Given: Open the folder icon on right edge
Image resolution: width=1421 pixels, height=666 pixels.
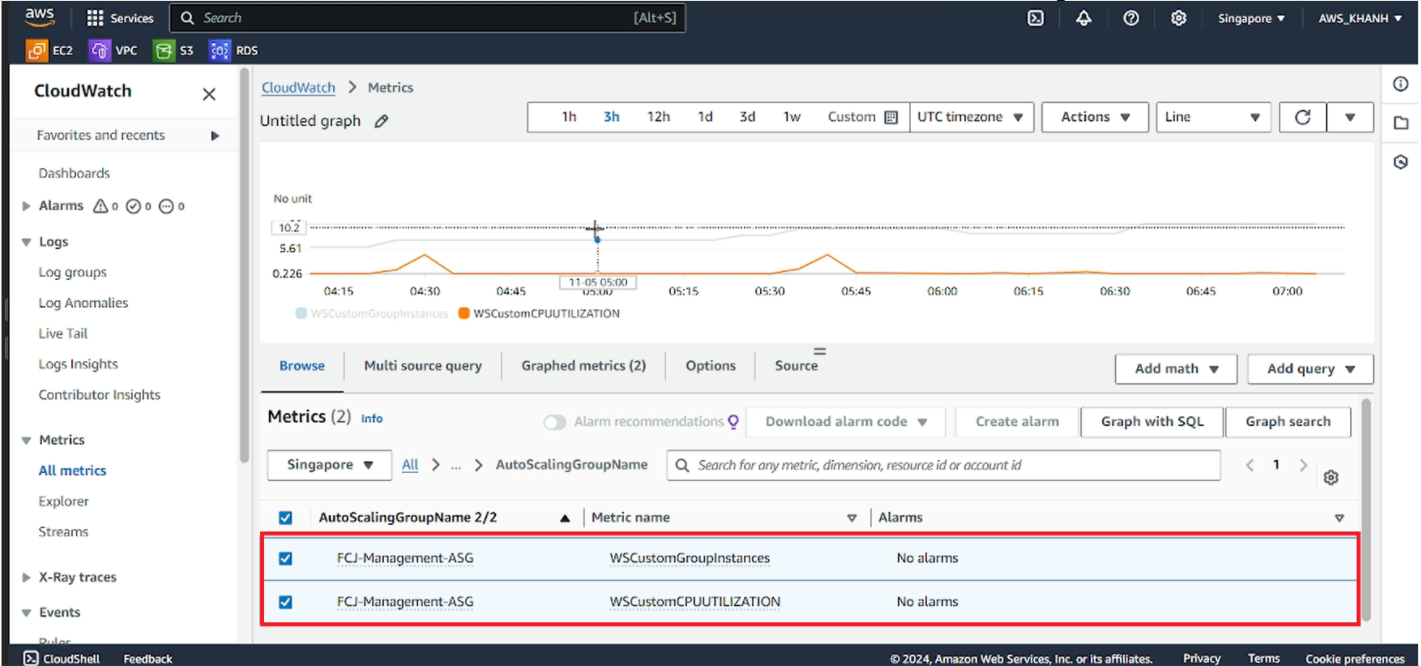Looking at the screenshot, I should pyautogui.click(x=1400, y=122).
